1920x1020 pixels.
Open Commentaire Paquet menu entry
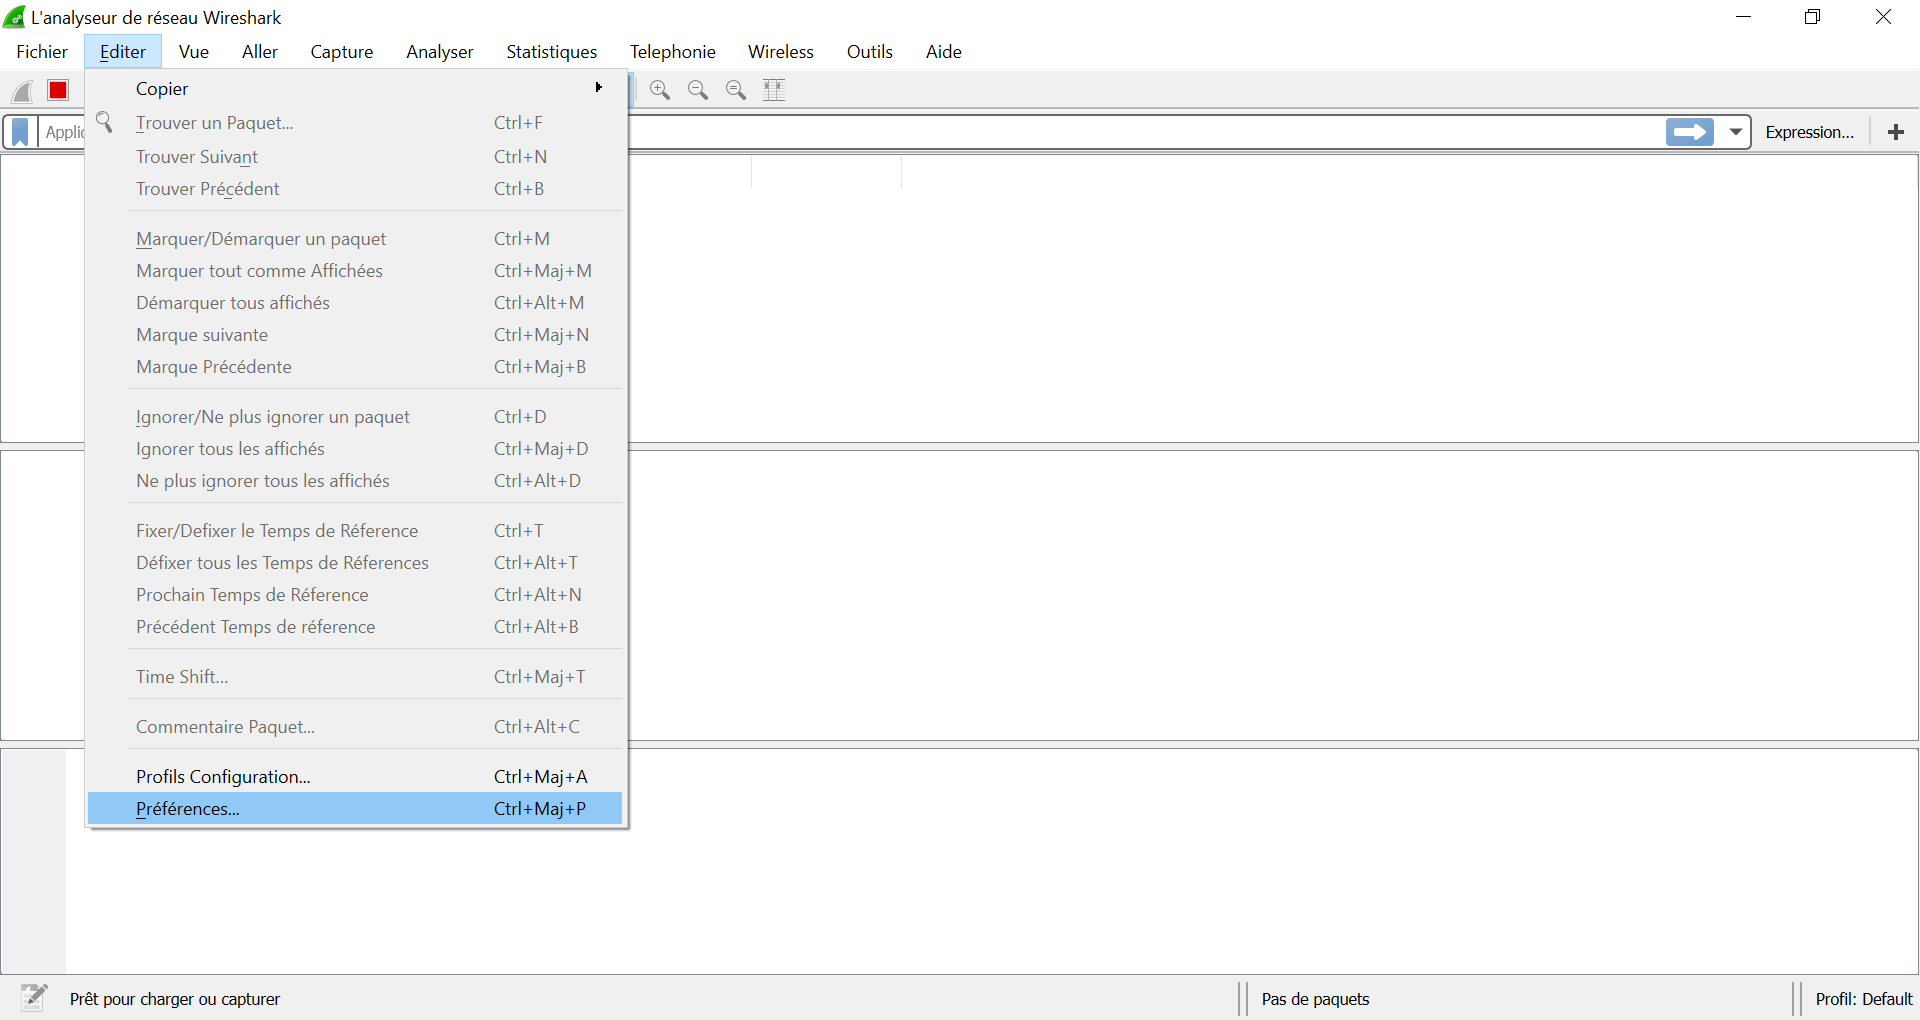[355, 727]
